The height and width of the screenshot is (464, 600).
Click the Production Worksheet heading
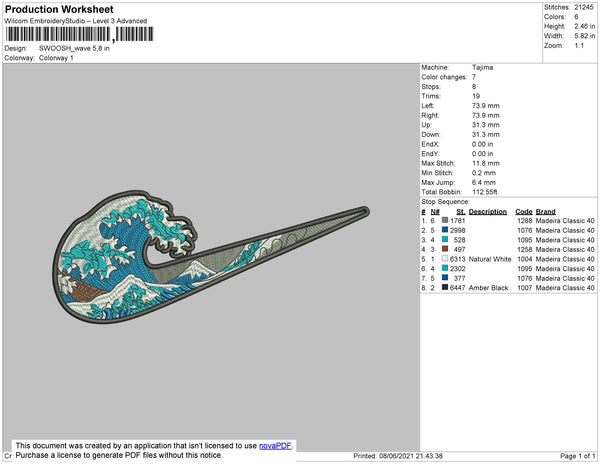point(59,10)
